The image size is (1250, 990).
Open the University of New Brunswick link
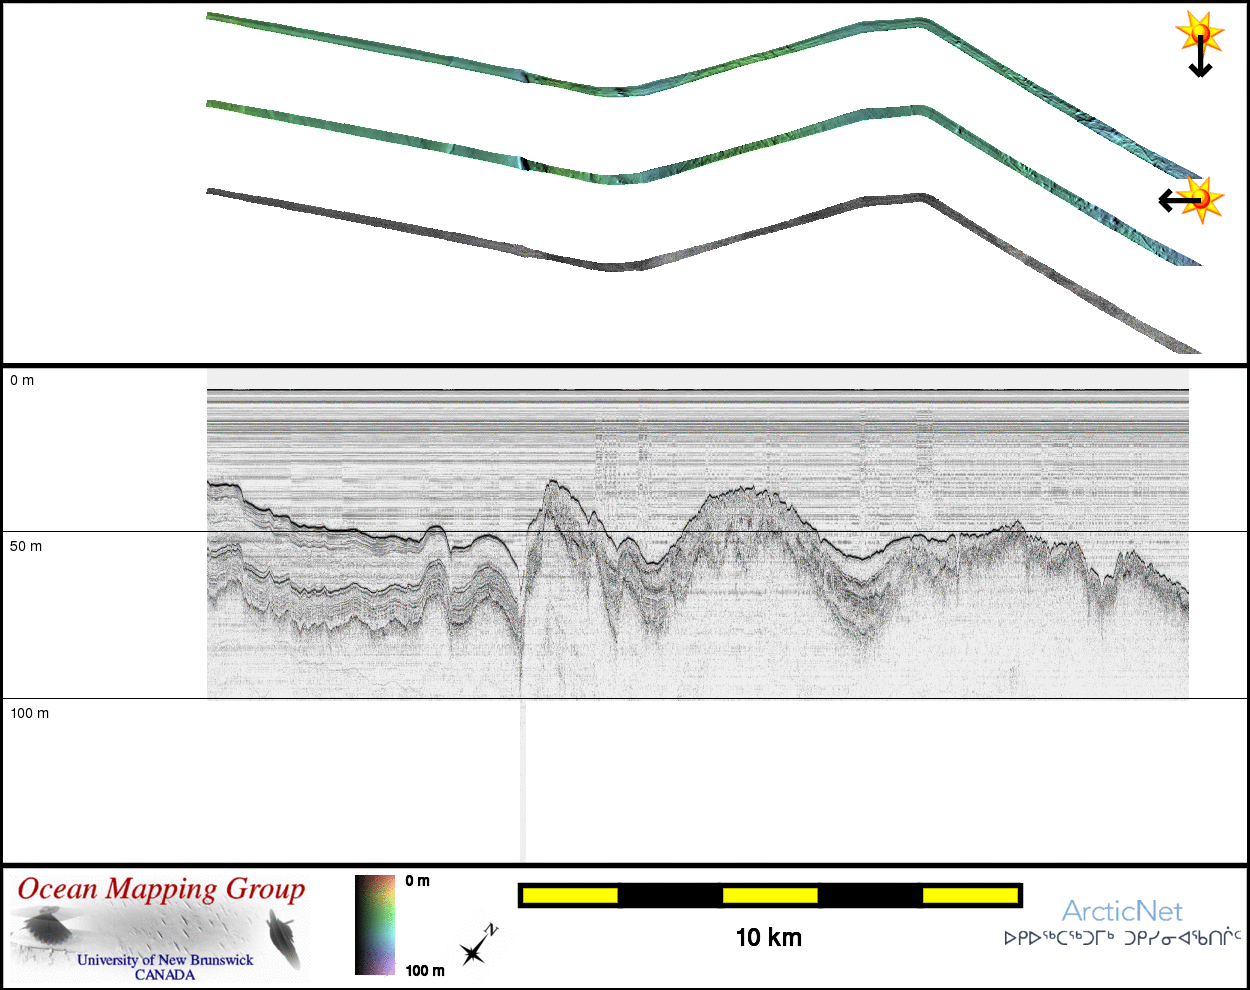(165, 960)
